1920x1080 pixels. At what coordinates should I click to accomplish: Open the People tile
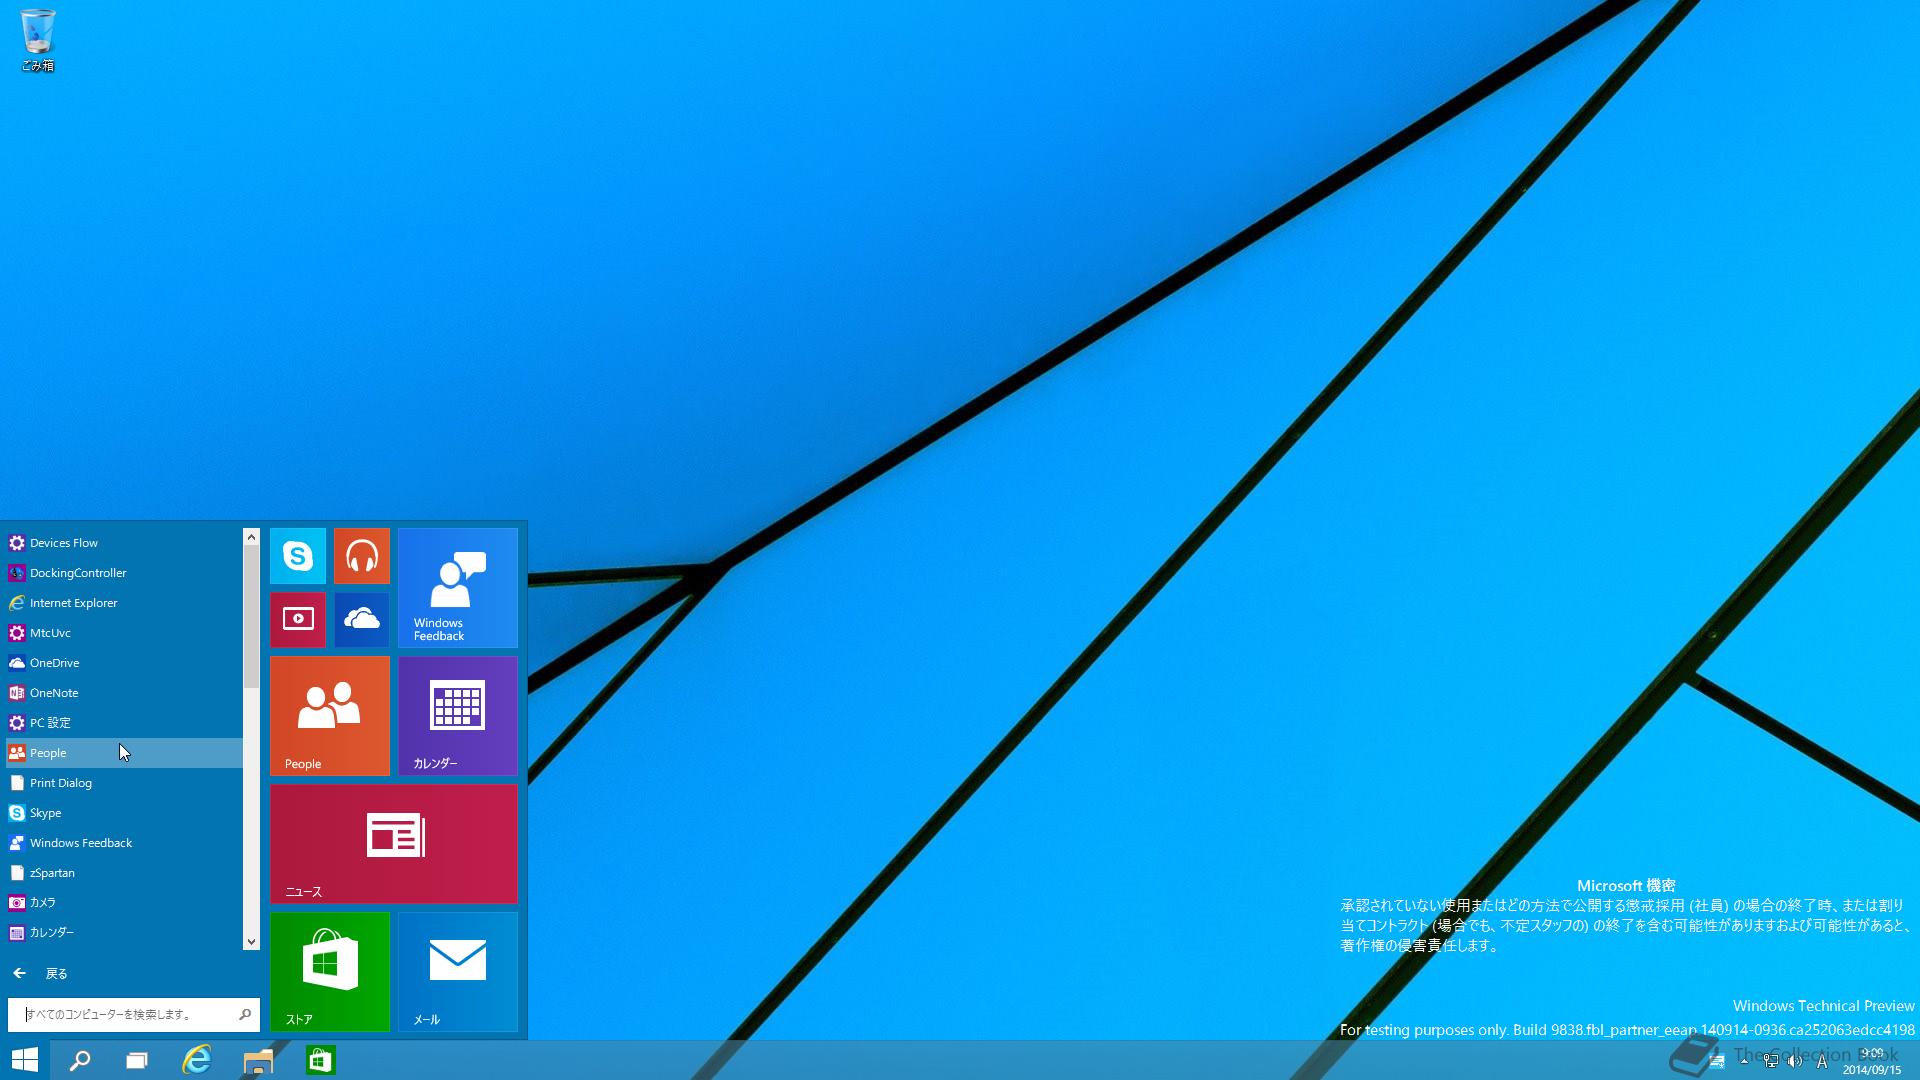[x=329, y=716]
